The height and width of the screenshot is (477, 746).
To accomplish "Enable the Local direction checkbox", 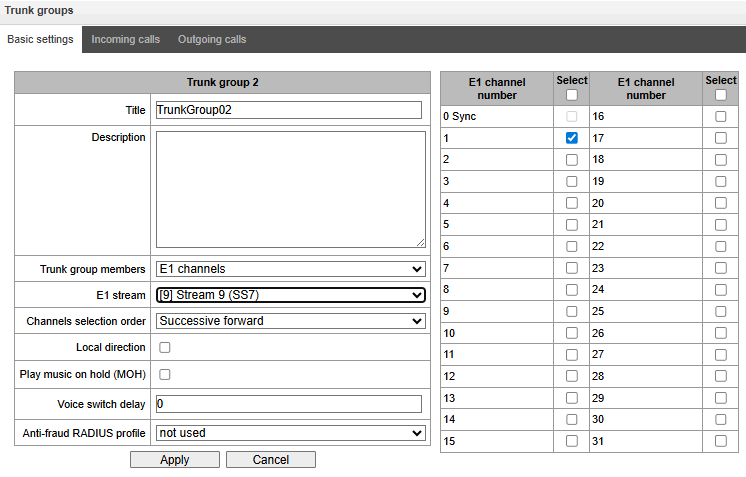I will pyautogui.click(x=165, y=347).
